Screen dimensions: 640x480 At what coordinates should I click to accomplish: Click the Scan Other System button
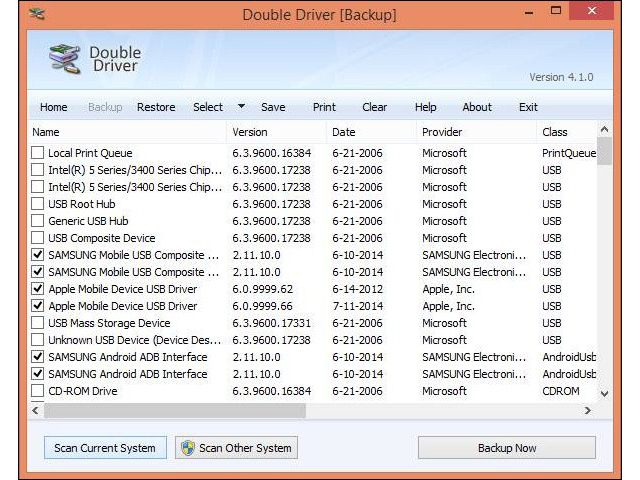(236, 448)
